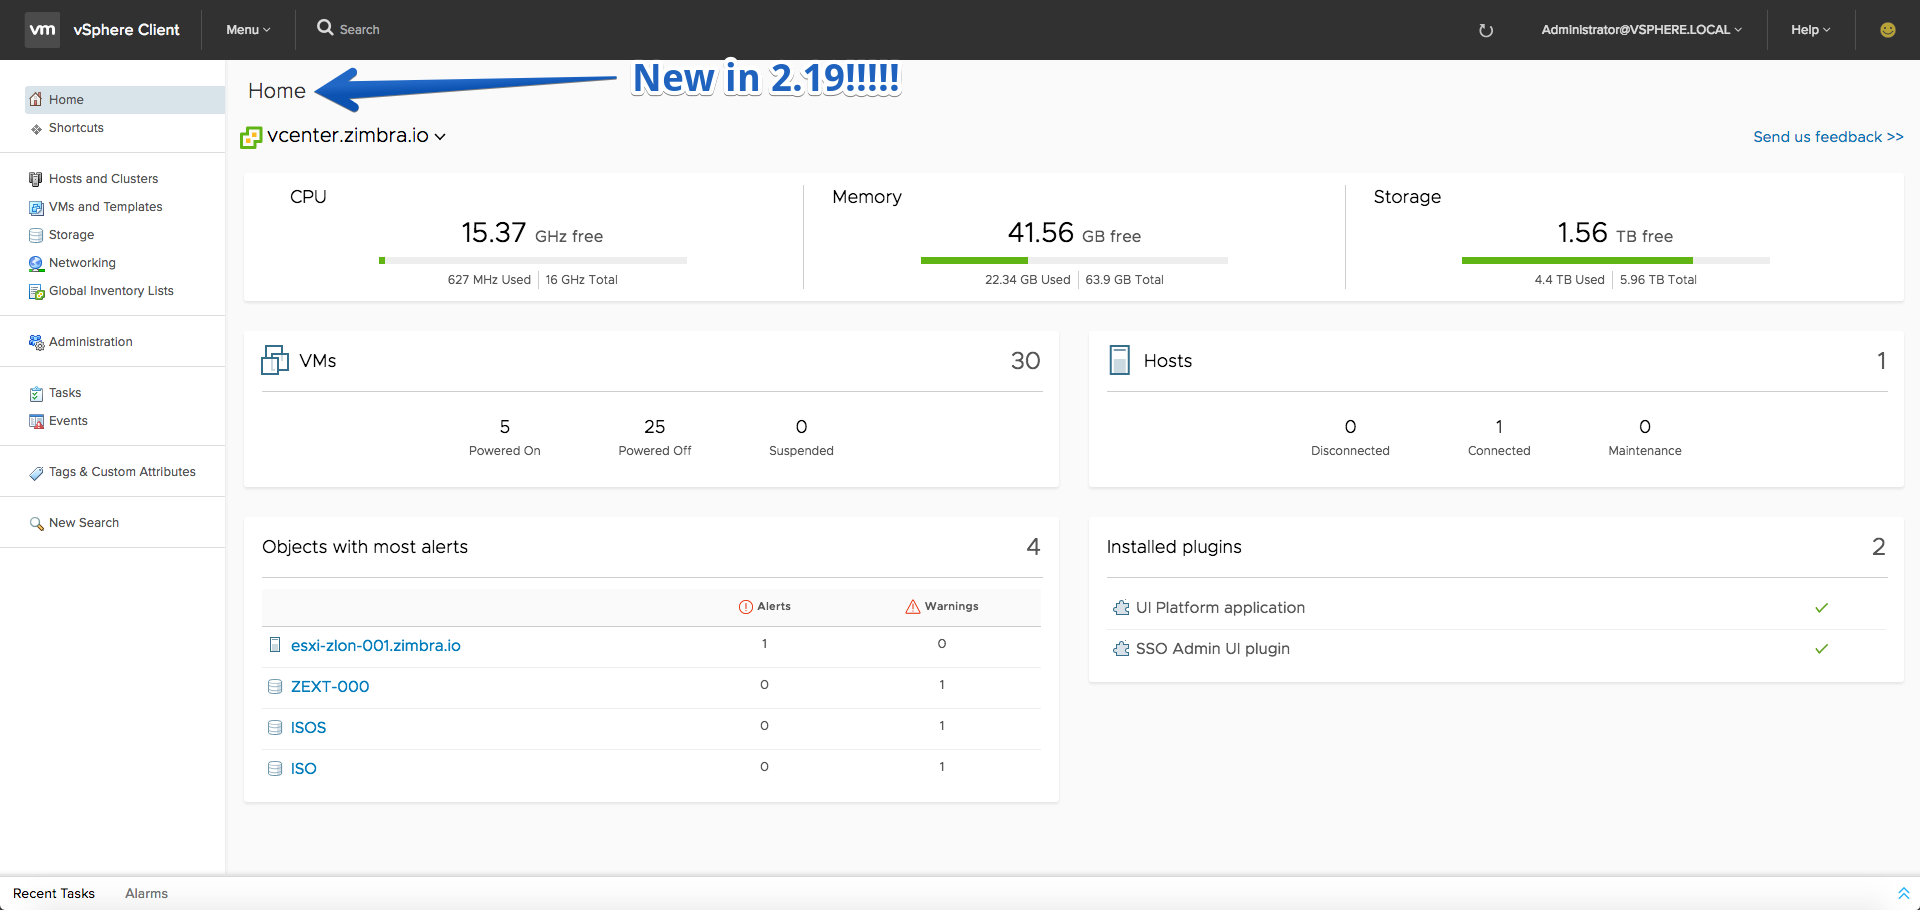
Task: Open the ISOS datastore link
Action: click(308, 728)
